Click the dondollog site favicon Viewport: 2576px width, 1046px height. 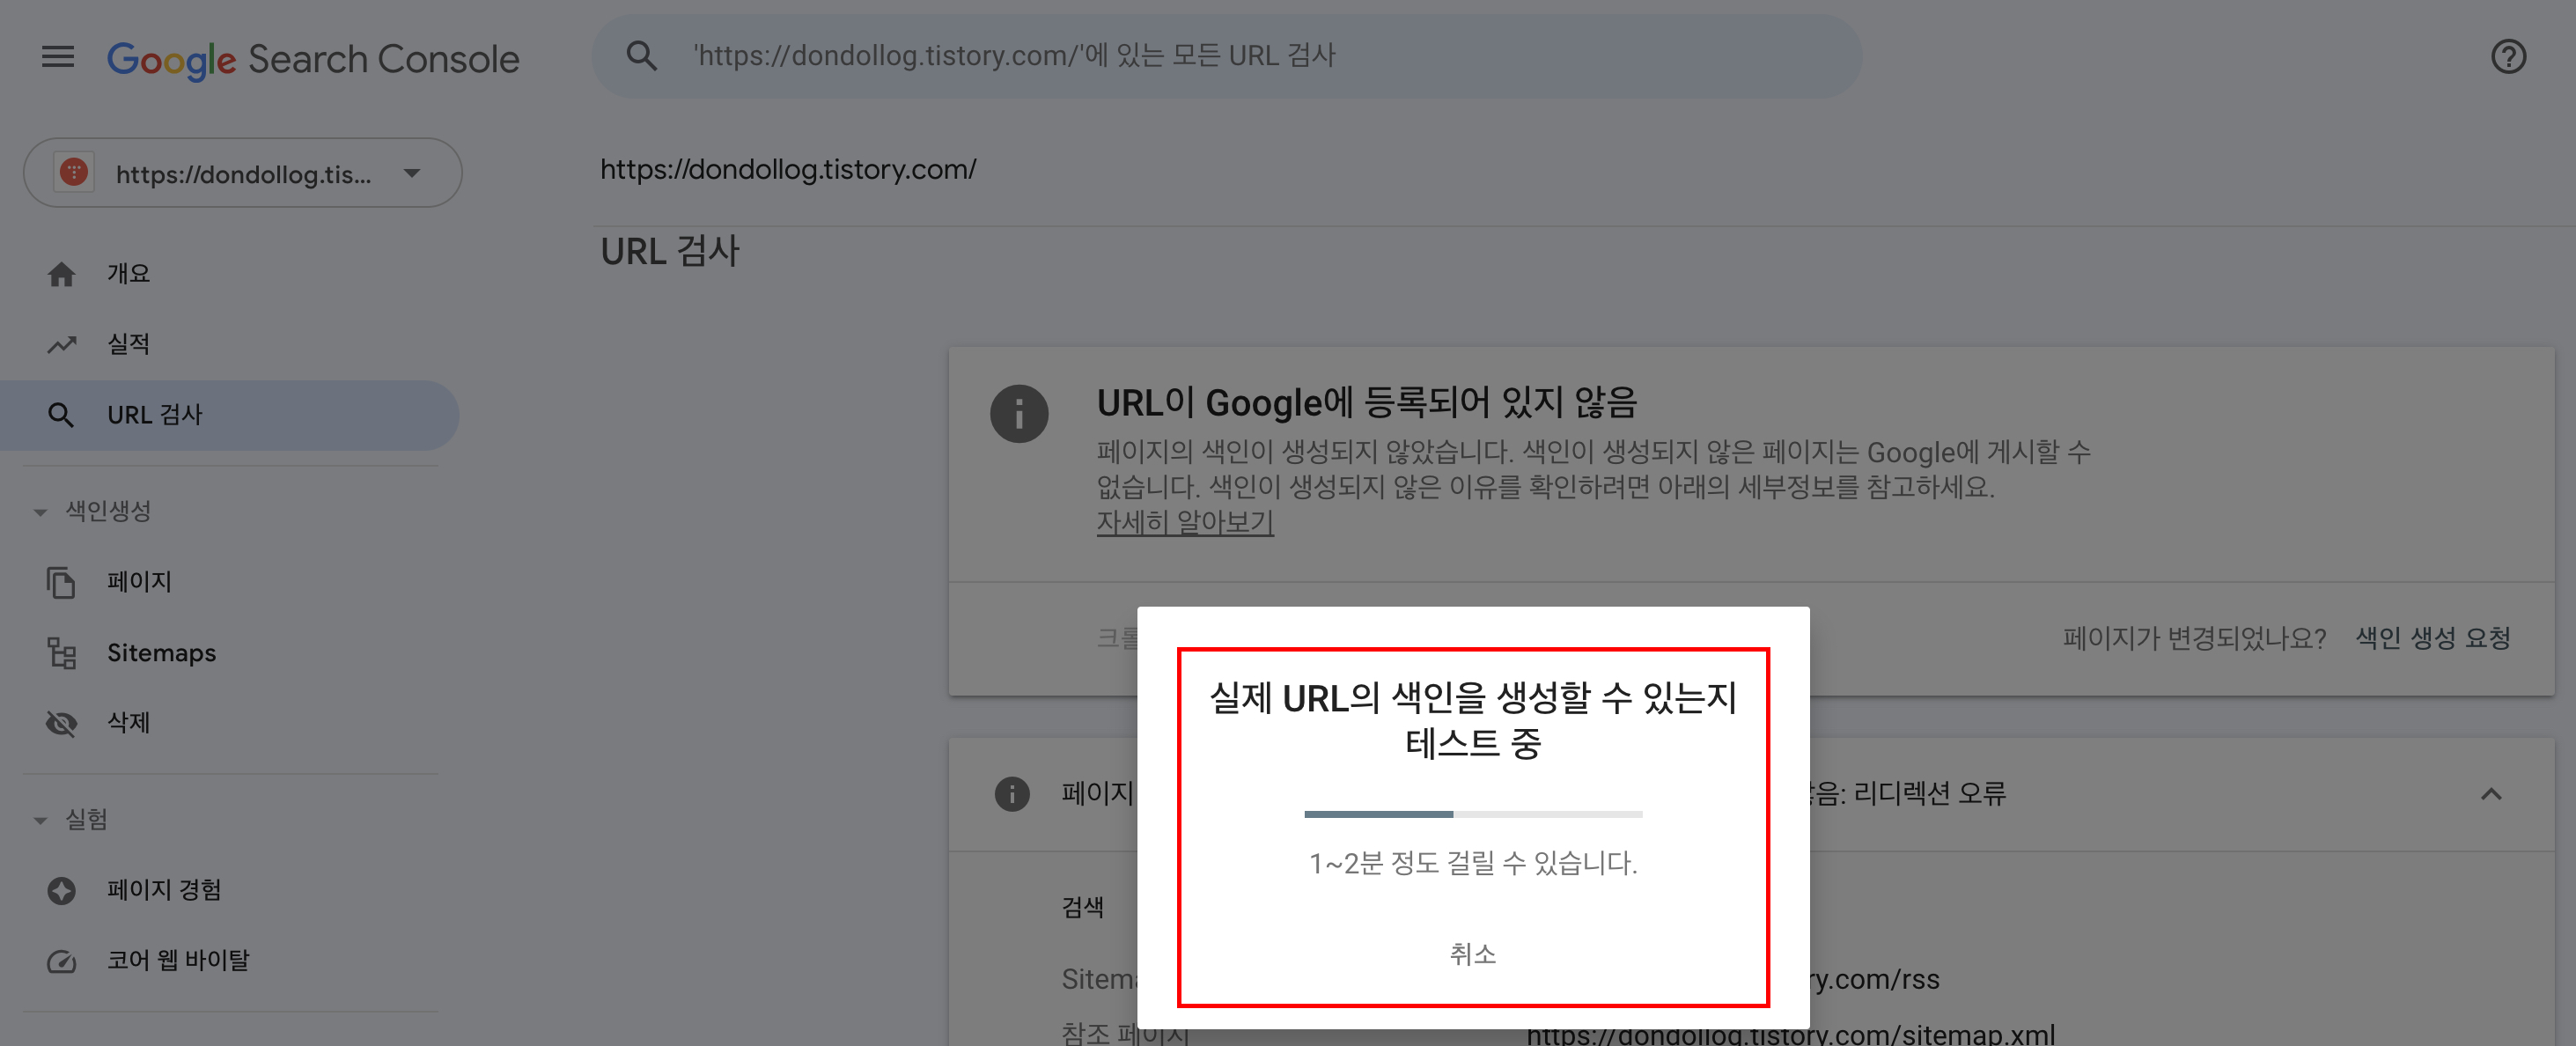click(74, 172)
